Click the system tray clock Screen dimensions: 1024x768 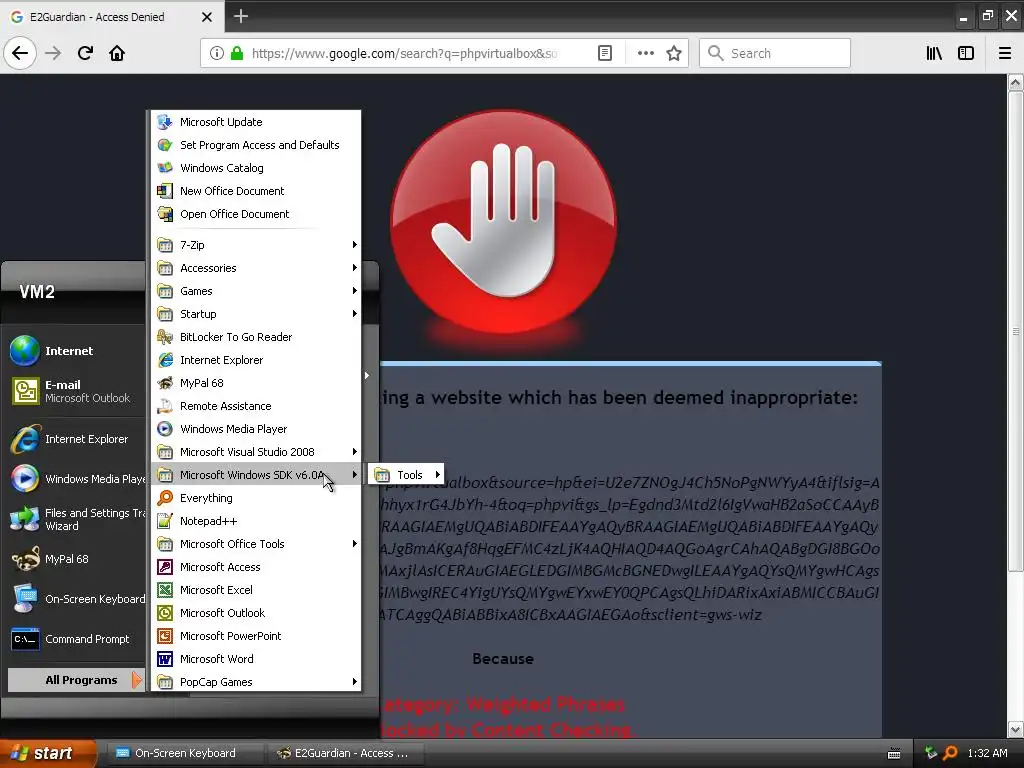tap(987, 753)
